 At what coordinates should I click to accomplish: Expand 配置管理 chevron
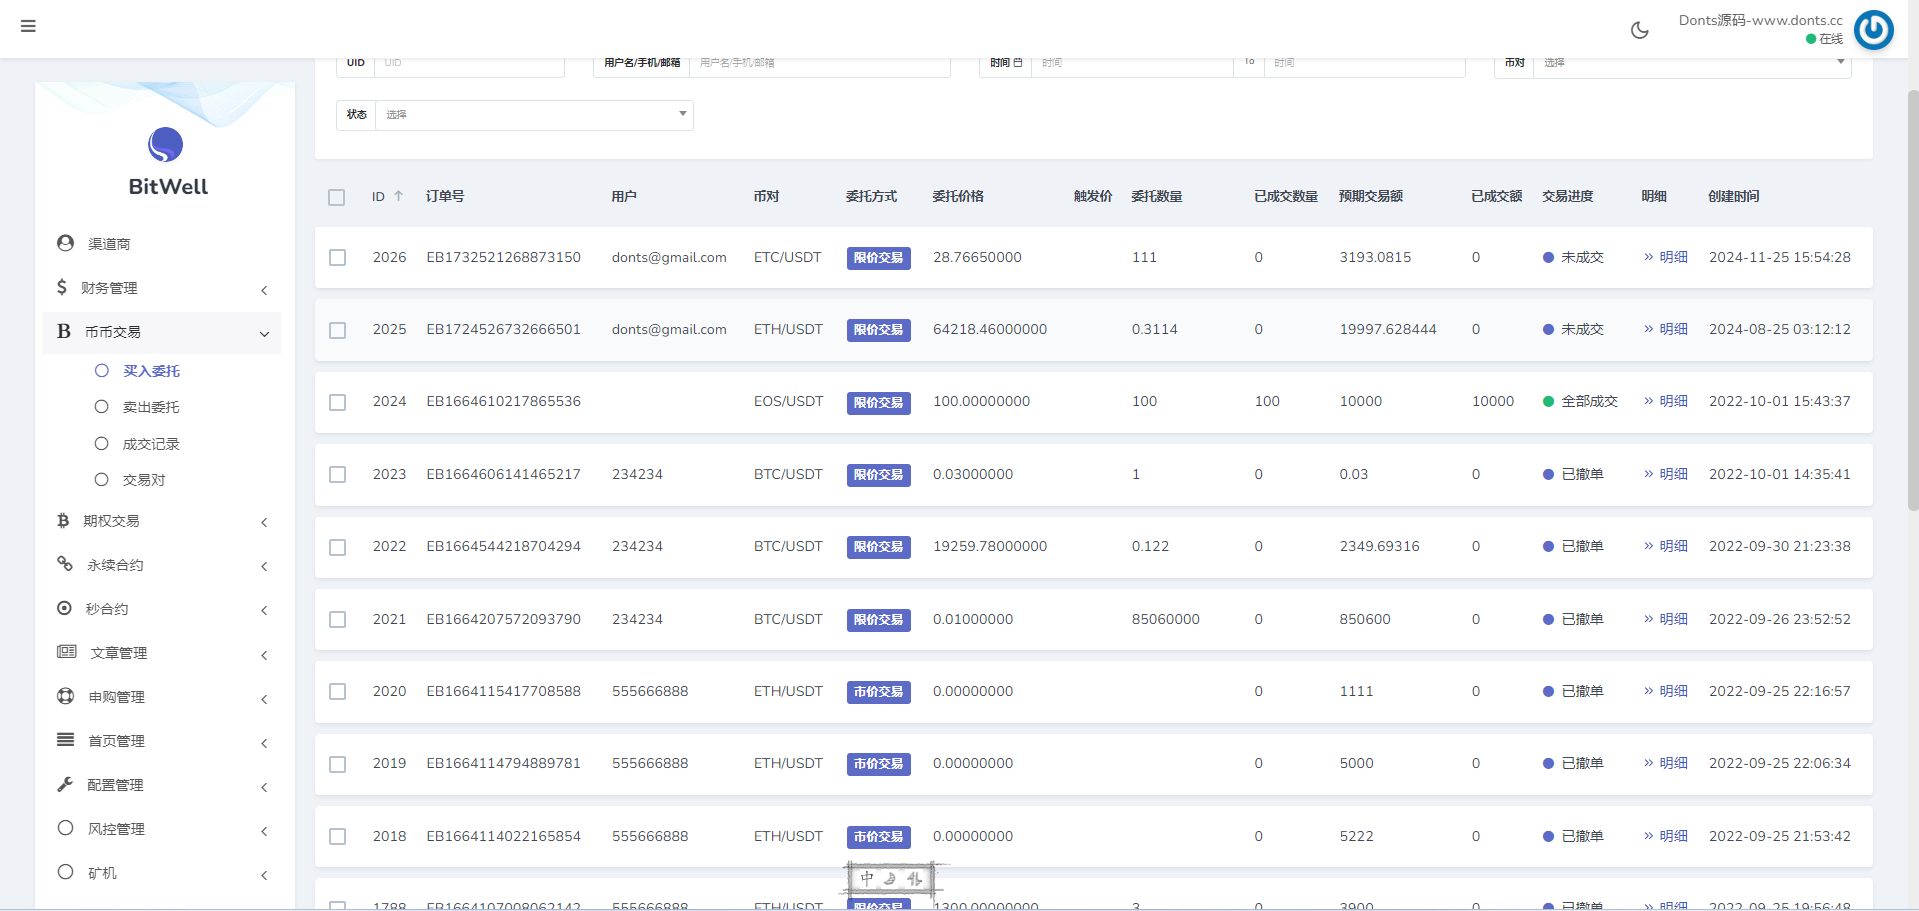[x=264, y=787]
